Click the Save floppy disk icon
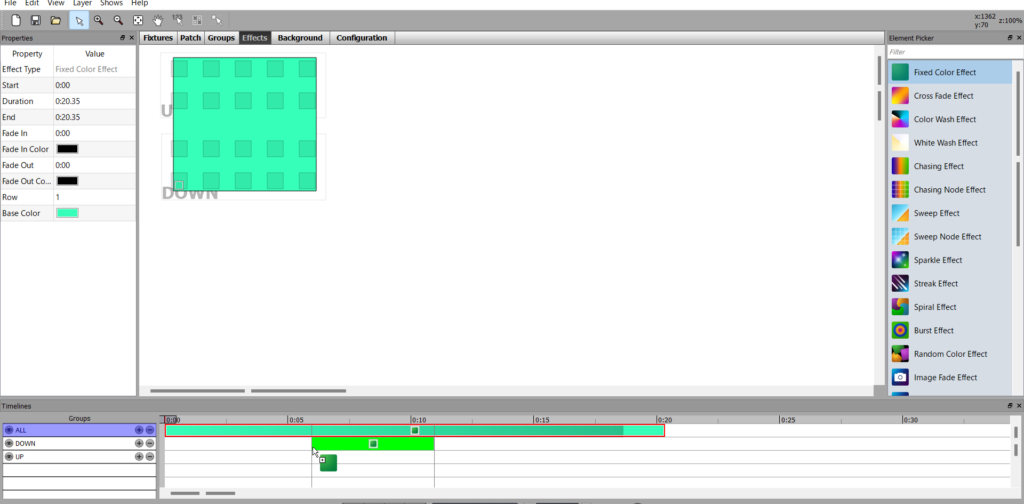Image resolution: width=1024 pixels, height=504 pixels. click(x=35, y=20)
